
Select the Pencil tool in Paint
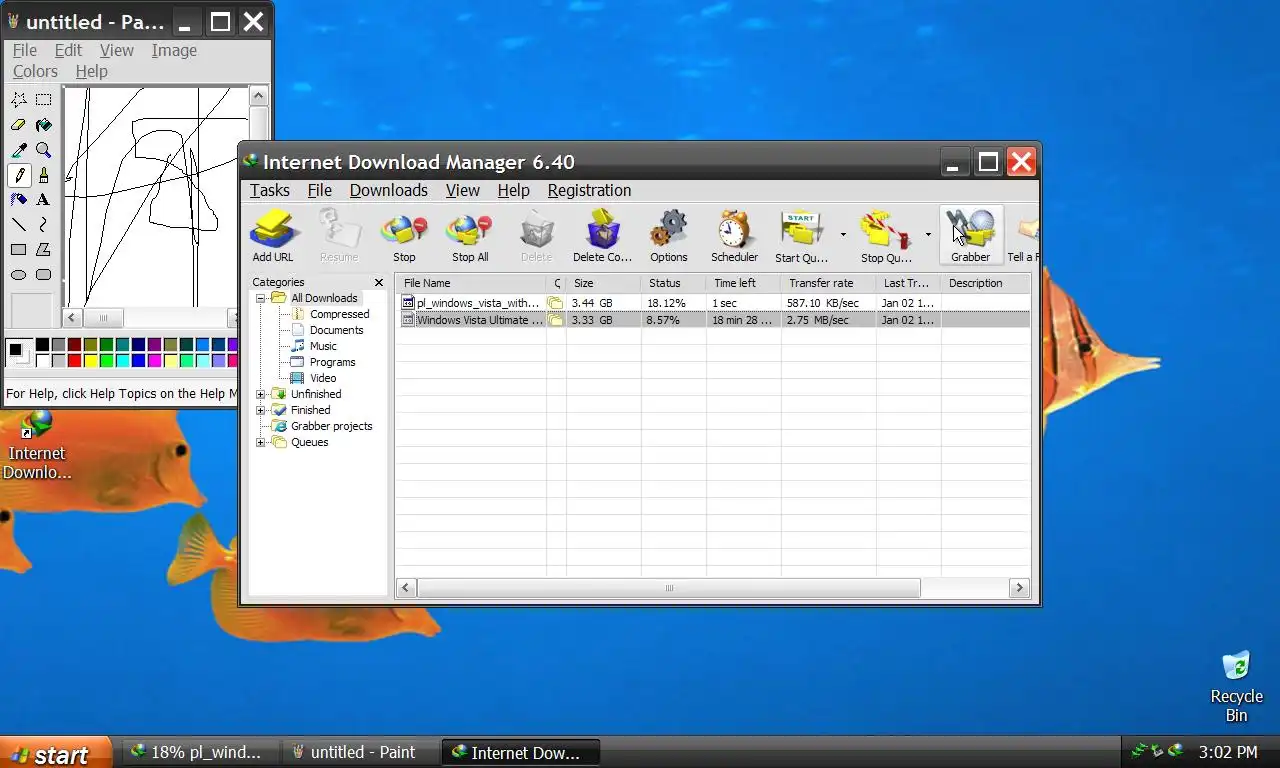click(18, 175)
